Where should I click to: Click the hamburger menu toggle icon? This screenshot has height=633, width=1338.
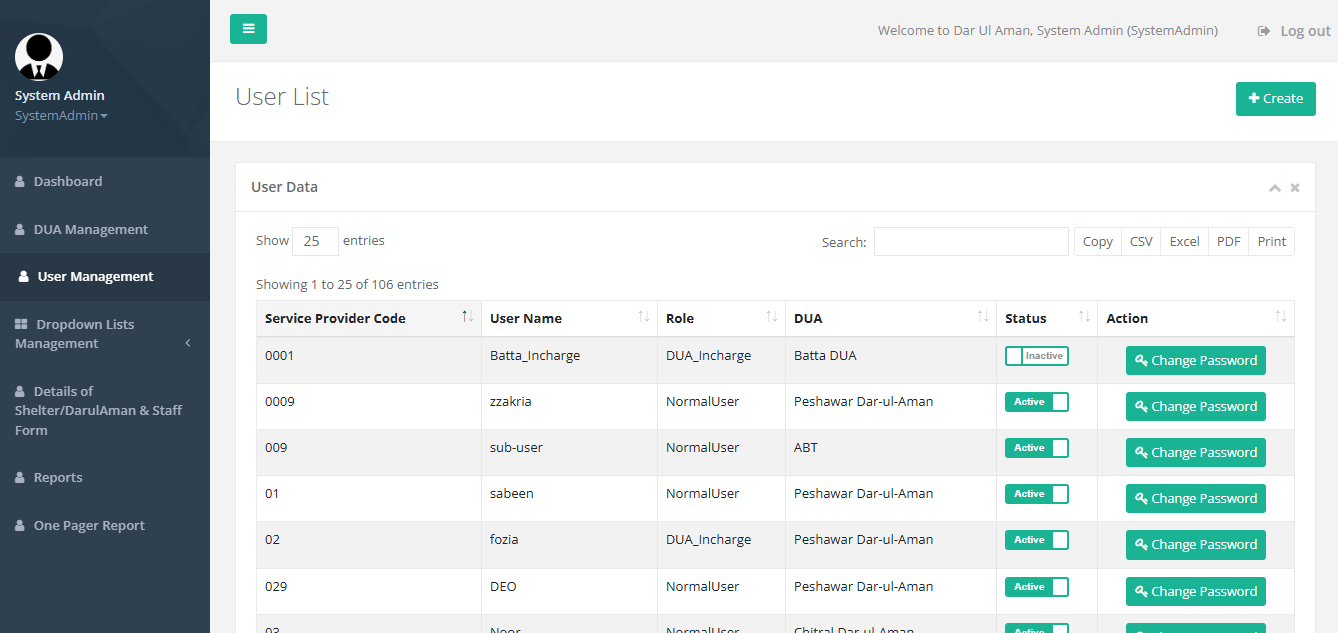coord(248,29)
